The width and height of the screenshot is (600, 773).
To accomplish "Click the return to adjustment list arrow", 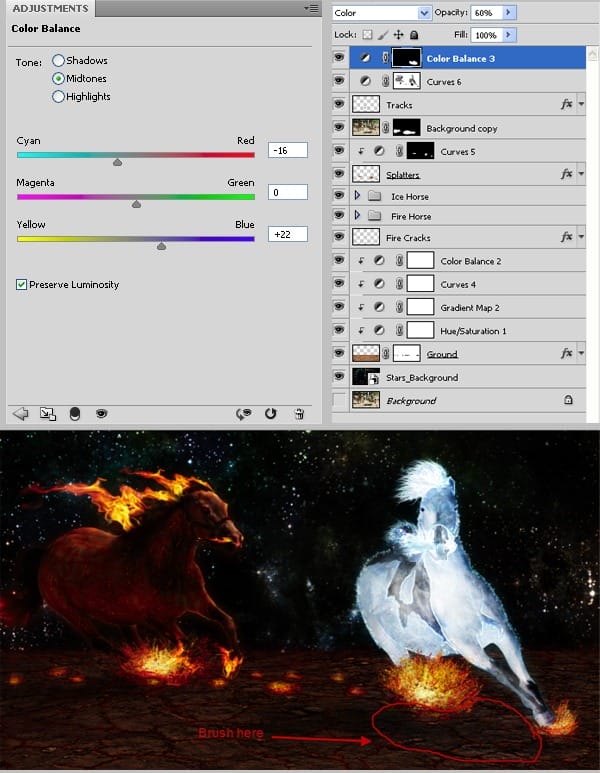I will (21, 414).
